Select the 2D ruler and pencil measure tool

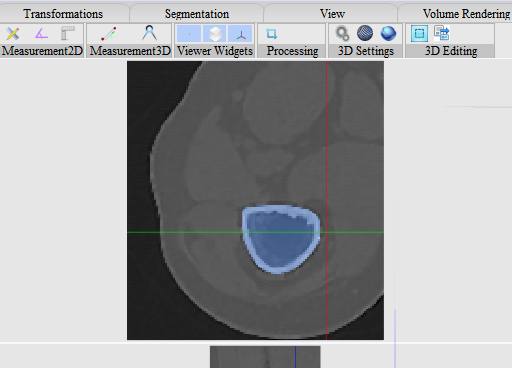(x=13, y=34)
